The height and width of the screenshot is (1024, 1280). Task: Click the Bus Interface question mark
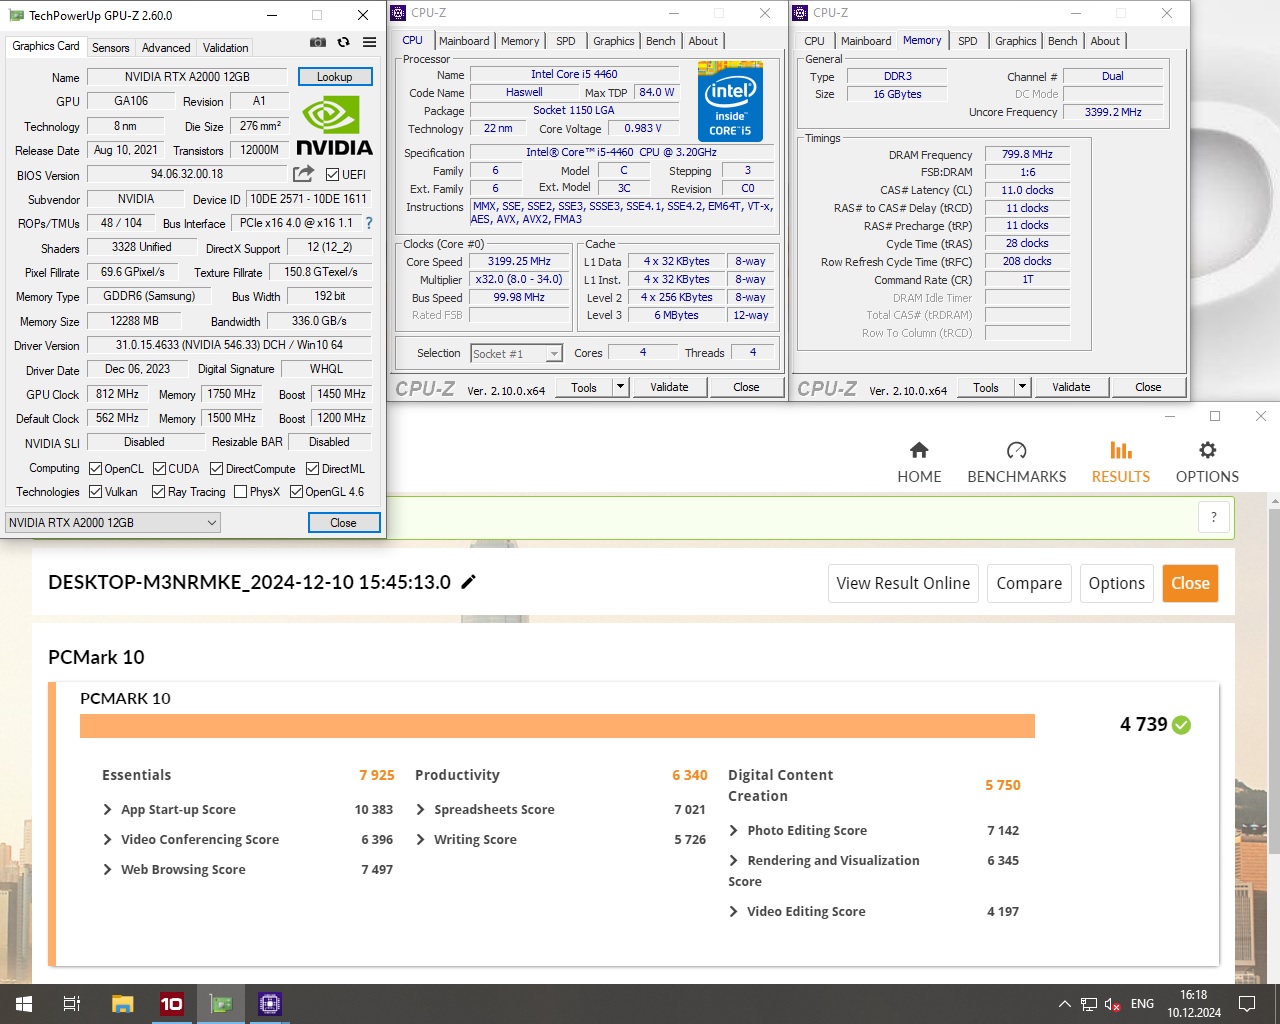(x=368, y=223)
